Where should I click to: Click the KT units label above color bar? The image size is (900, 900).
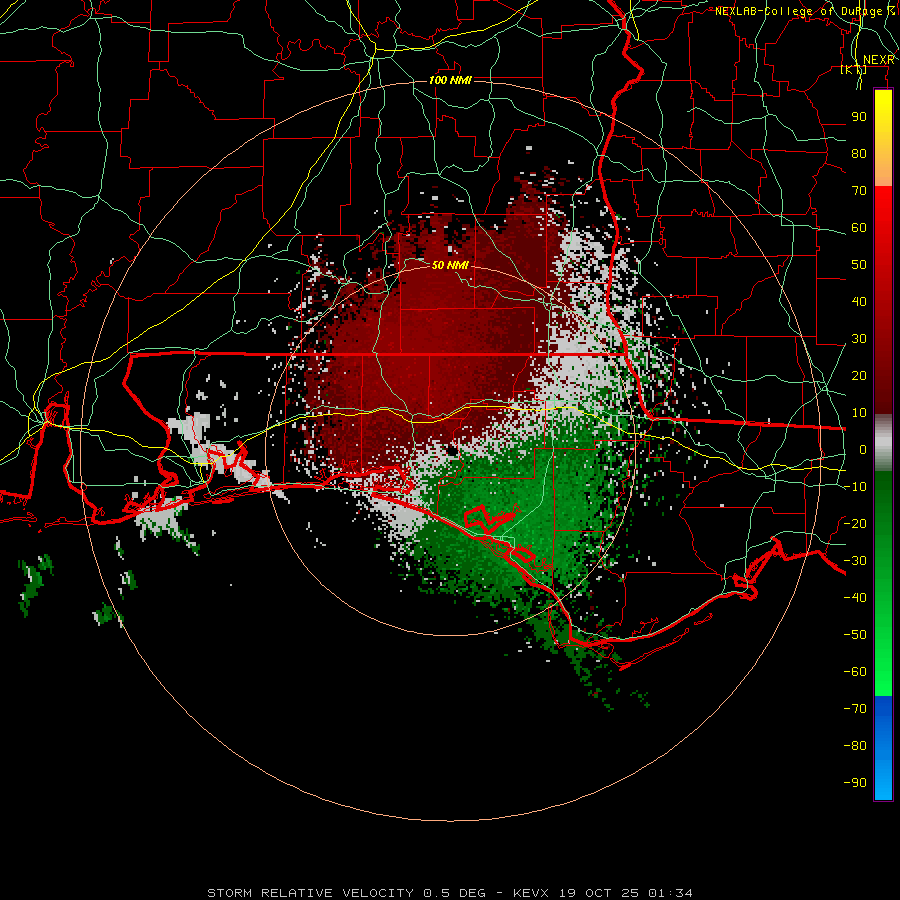(x=854, y=70)
